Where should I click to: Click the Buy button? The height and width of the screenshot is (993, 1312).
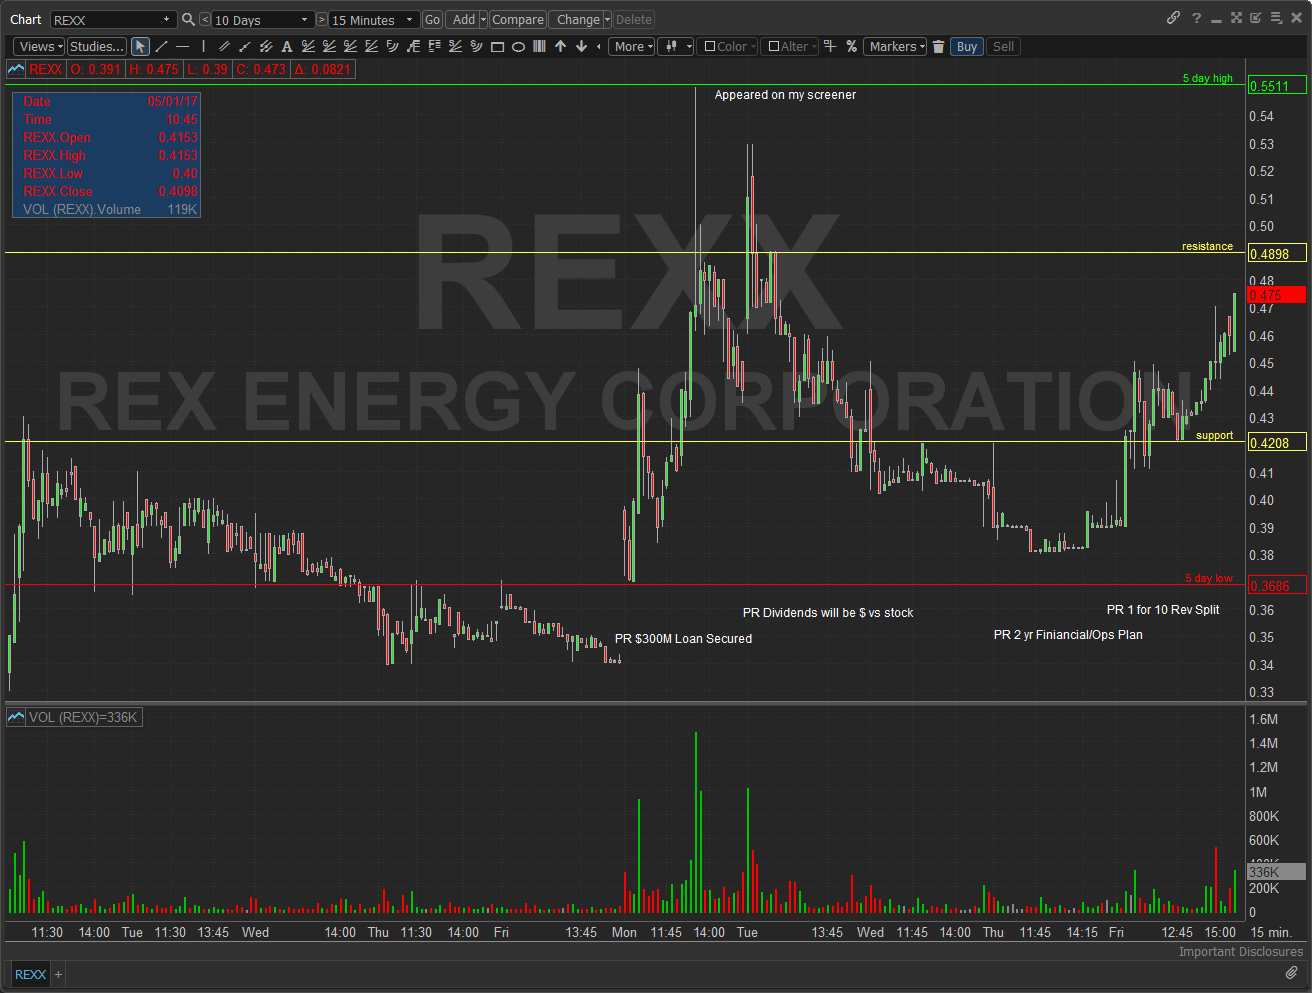click(x=967, y=46)
